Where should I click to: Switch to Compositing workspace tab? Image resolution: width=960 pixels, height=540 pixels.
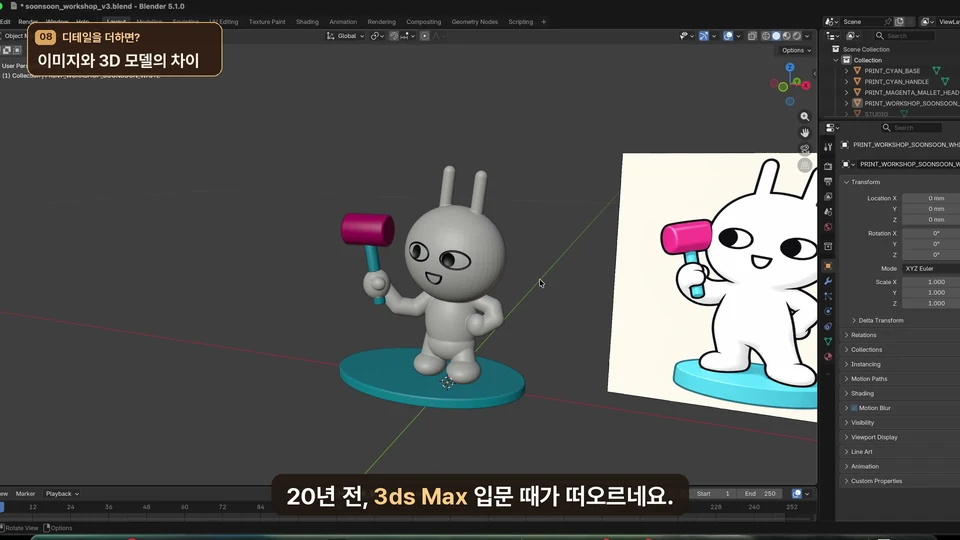pos(423,22)
